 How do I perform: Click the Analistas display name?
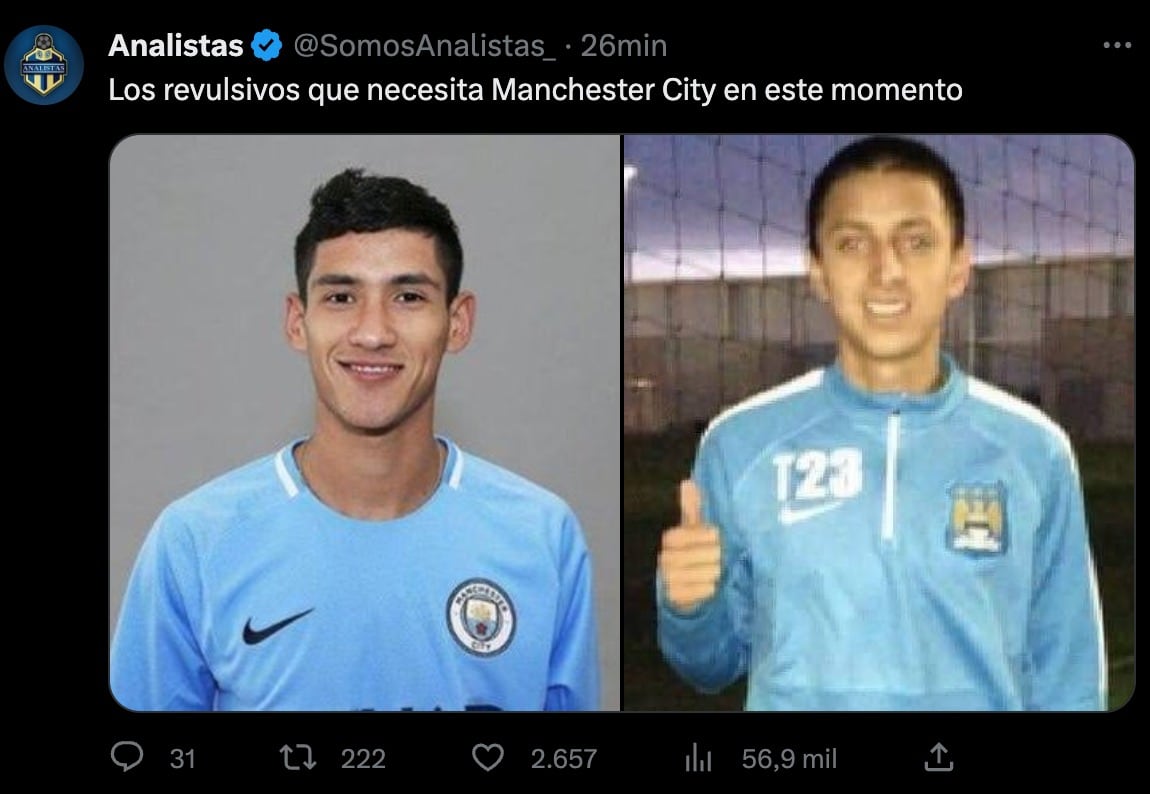coord(176,45)
